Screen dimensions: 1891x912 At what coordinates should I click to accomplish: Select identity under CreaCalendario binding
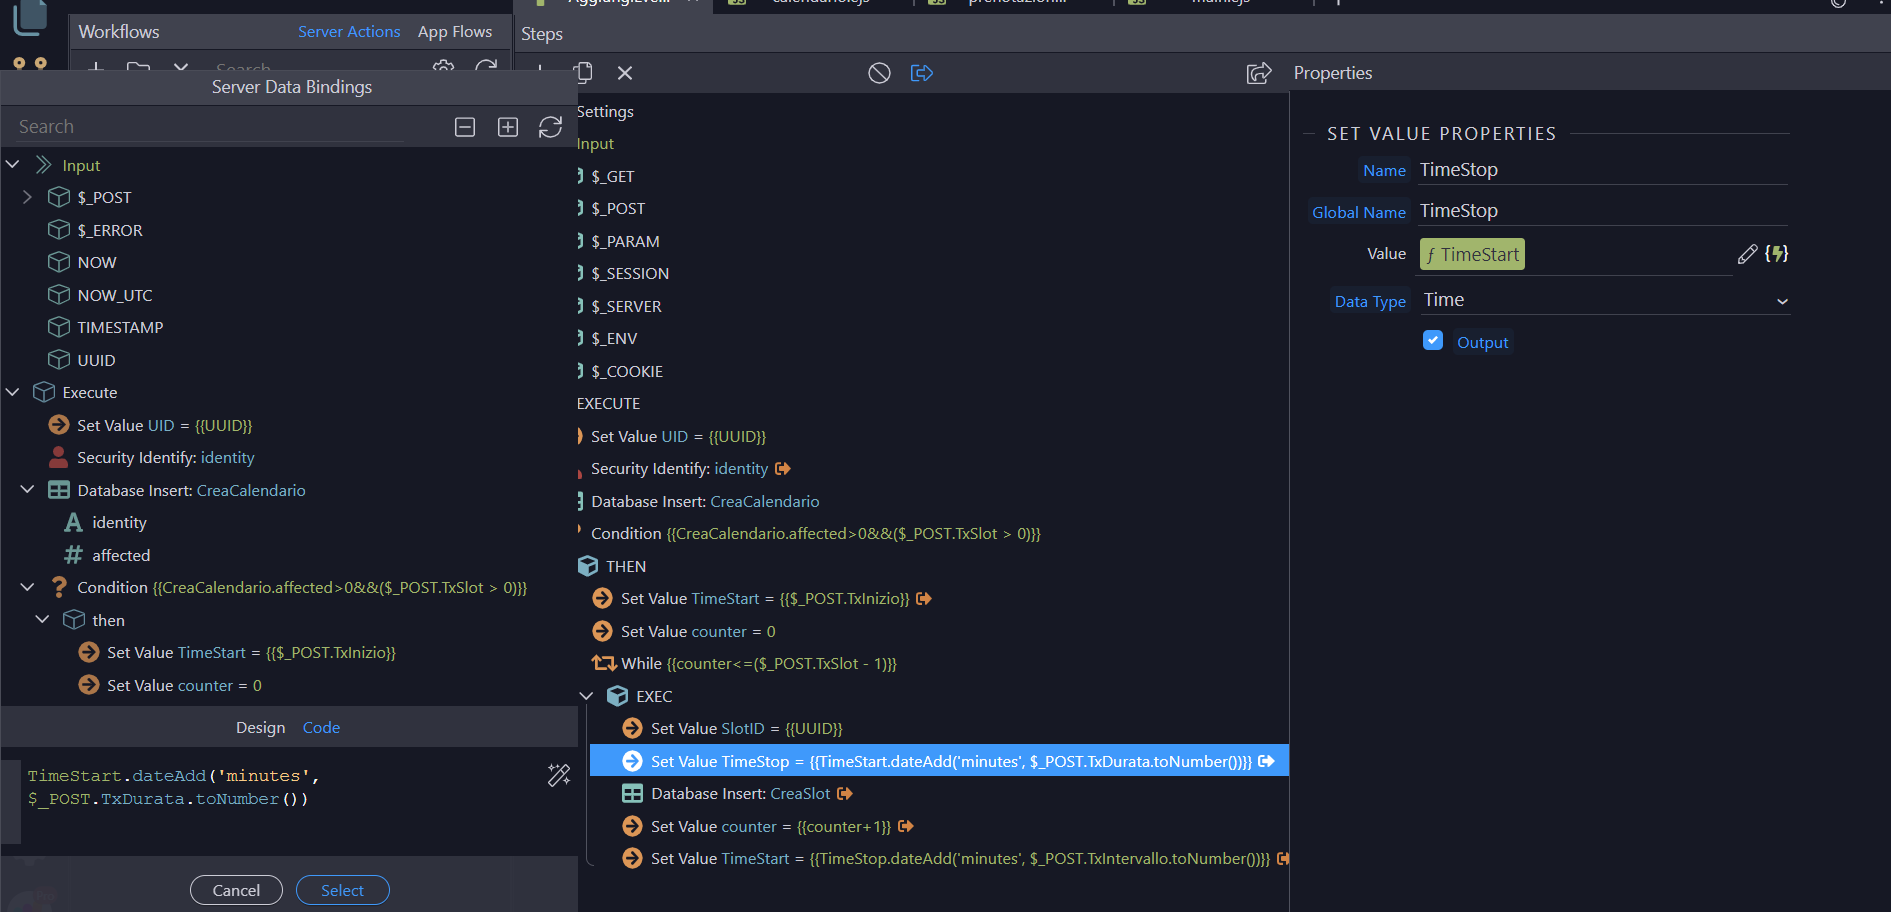pos(119,523)
